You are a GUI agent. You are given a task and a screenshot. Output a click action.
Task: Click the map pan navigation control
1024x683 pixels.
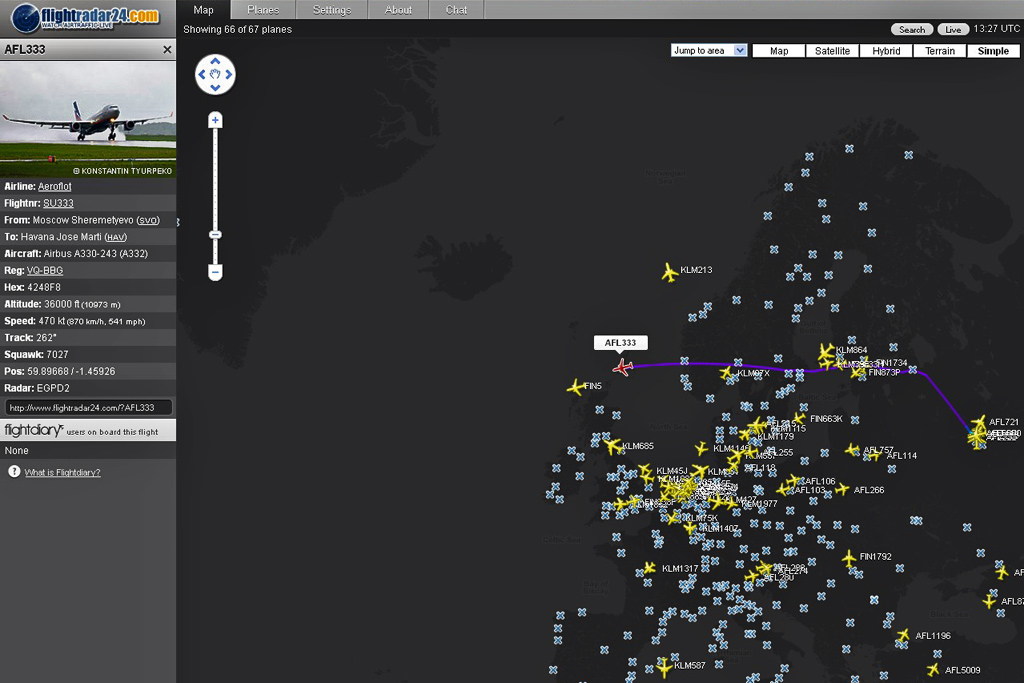(x=215, y=74)
